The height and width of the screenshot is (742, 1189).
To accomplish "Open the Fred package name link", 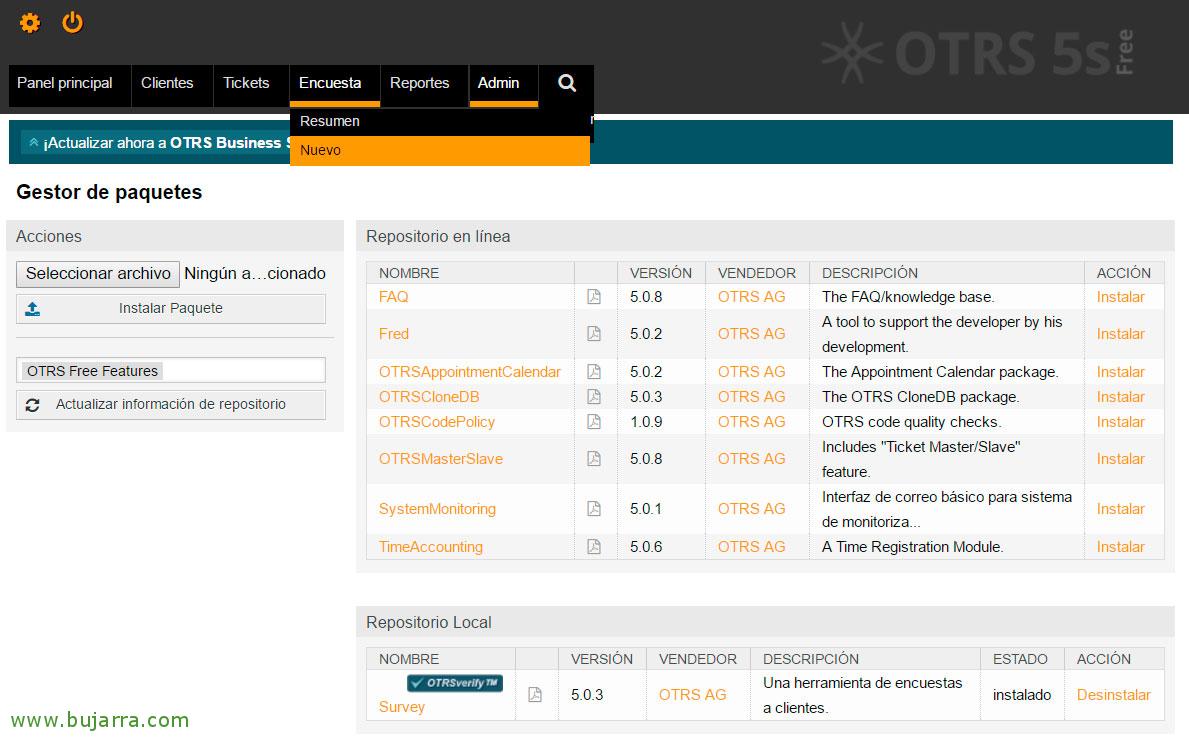I will pos(394,333).
